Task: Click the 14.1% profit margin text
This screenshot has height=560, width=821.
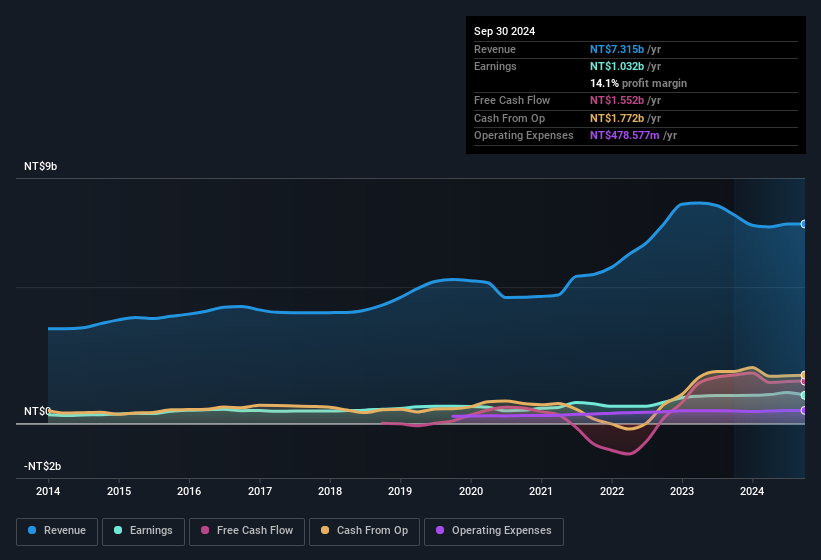Action: tap(638, 83)
